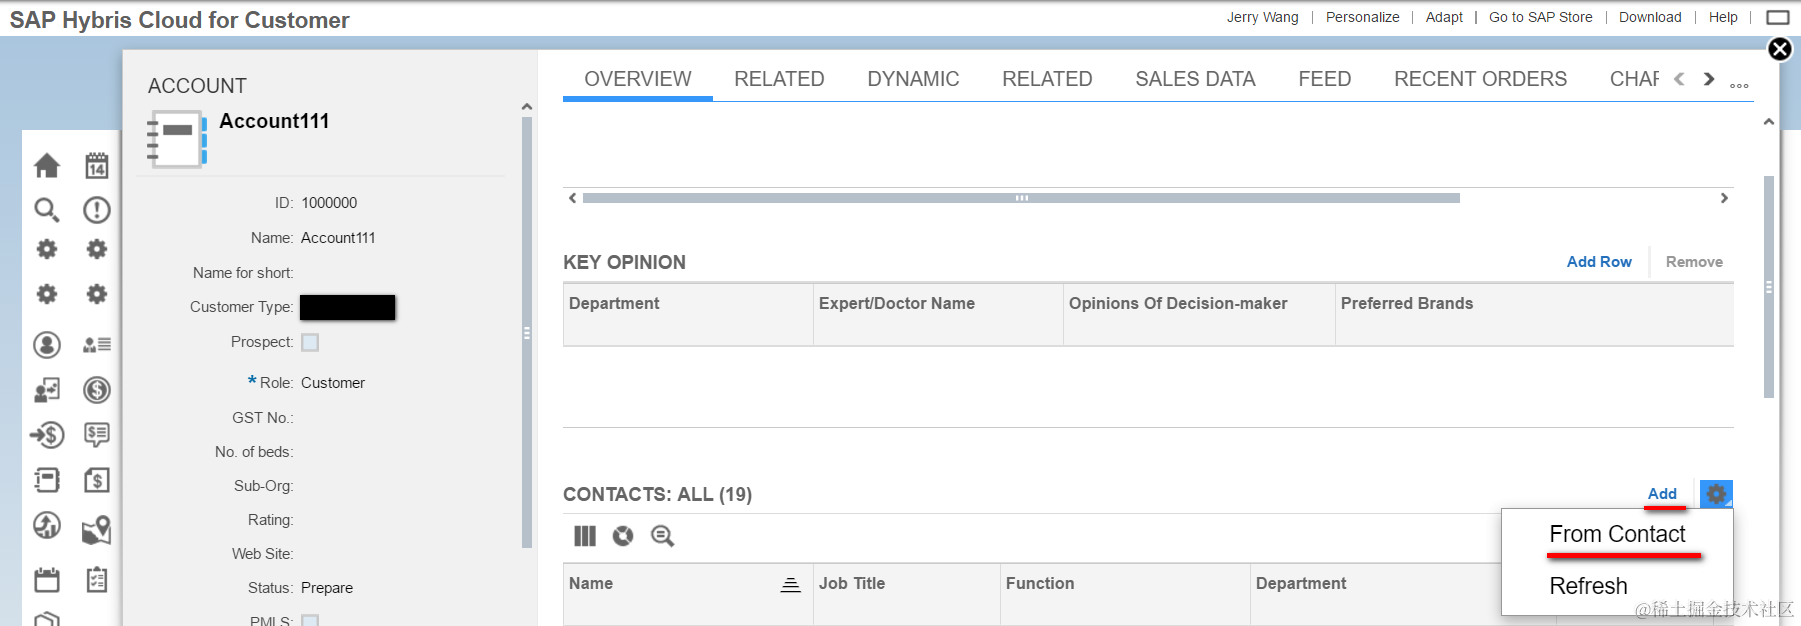Viewport: 1801px width, 626px height.
Task: Choose From Contact in the popup menu
Action: pos(1617,534)
